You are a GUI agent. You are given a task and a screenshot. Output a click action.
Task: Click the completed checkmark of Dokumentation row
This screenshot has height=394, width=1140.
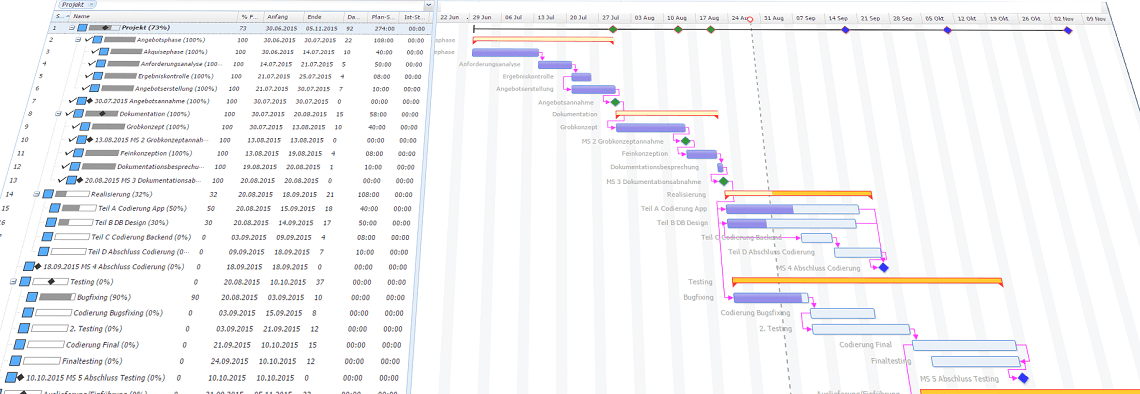tap(70, 113)
